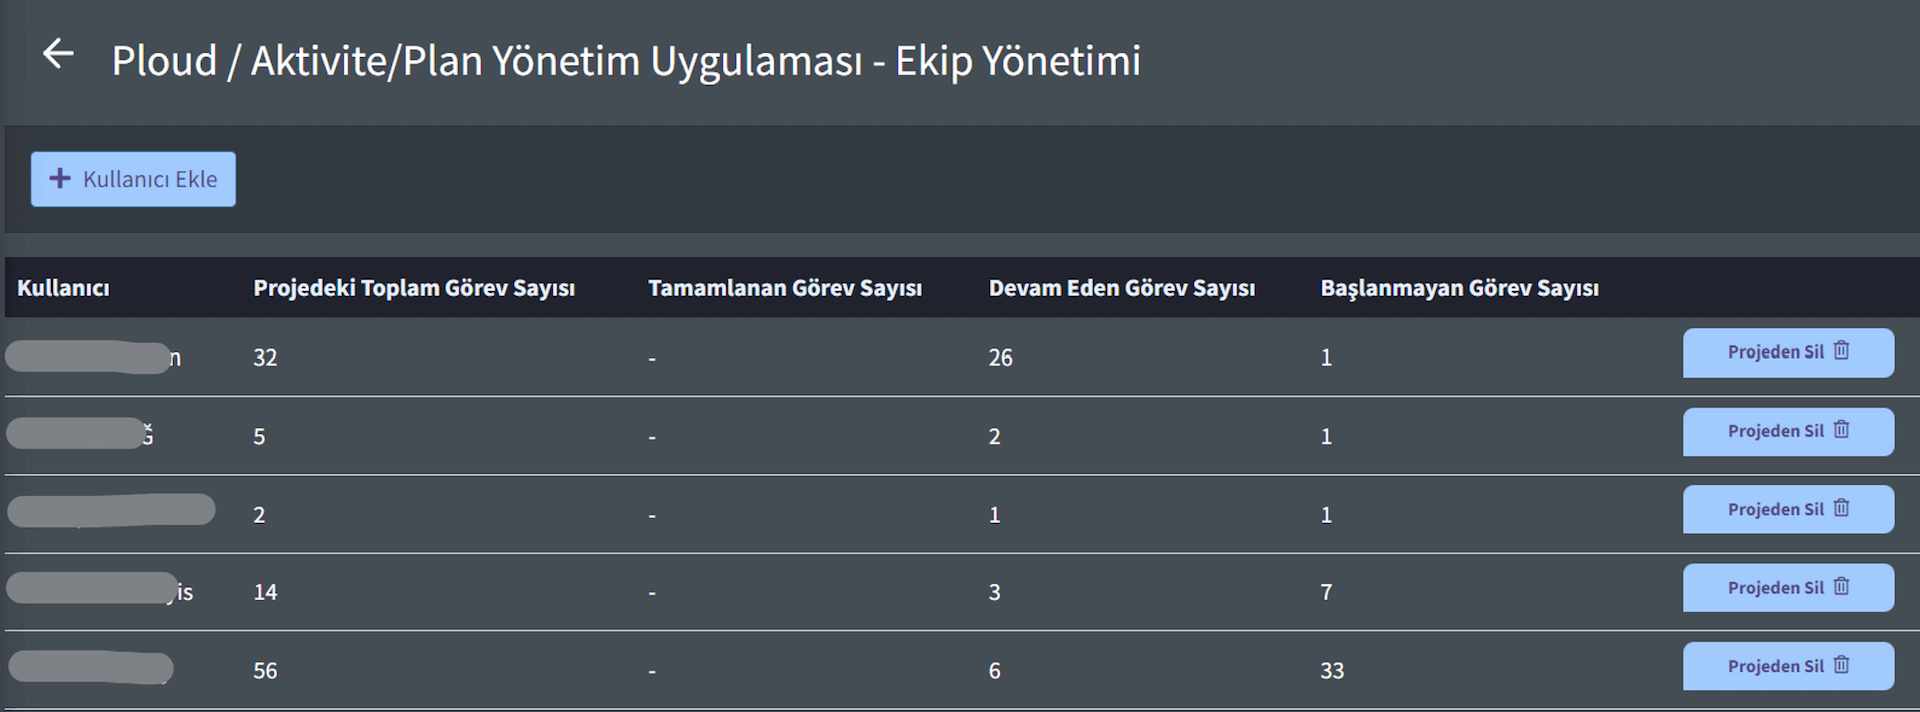Select the first user row ending in 'n'
Image resolution: width=1920 pixels, height=712 pixels.
pos(960,357)
